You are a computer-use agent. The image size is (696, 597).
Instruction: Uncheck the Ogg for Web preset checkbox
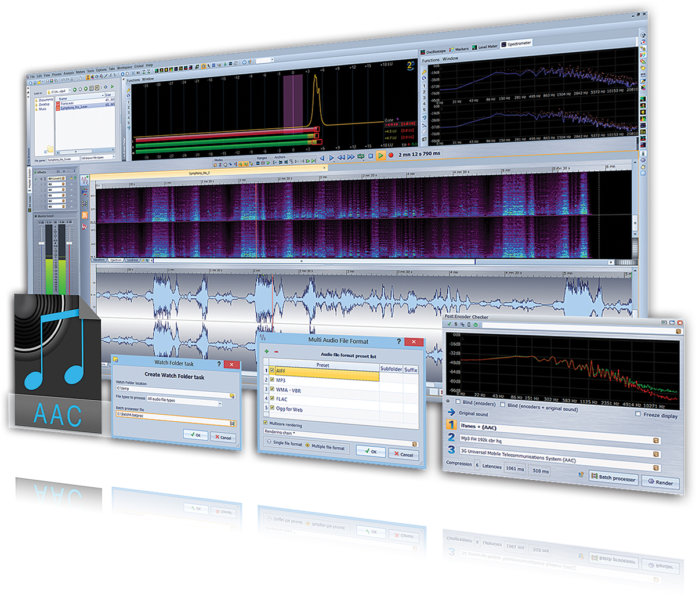[x=272, y=408]
